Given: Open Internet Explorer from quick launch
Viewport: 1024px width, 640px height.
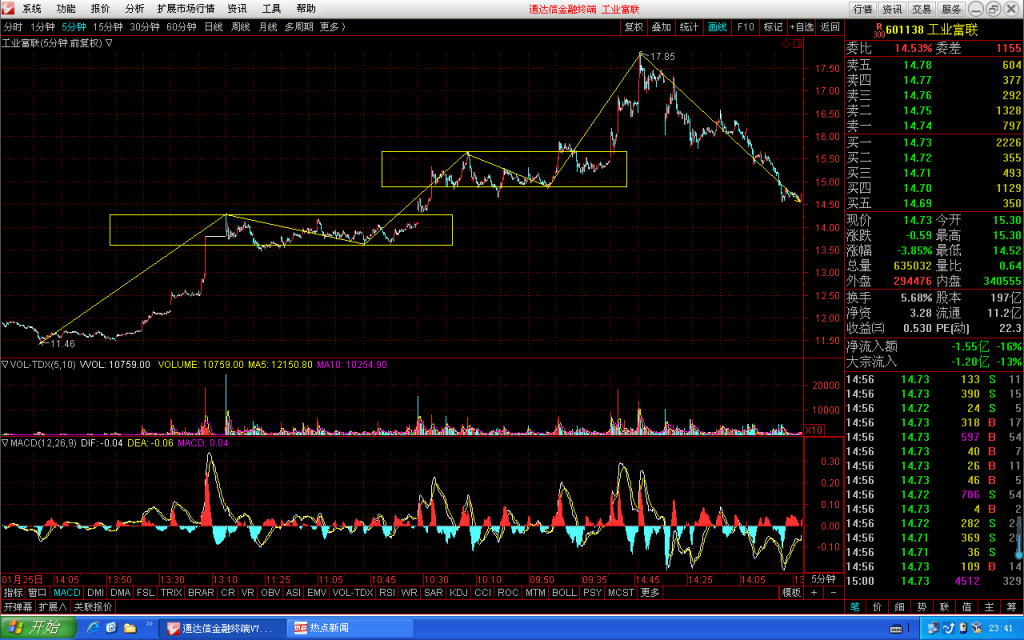Looking at the screenshot, I should (x=93, y=628).
